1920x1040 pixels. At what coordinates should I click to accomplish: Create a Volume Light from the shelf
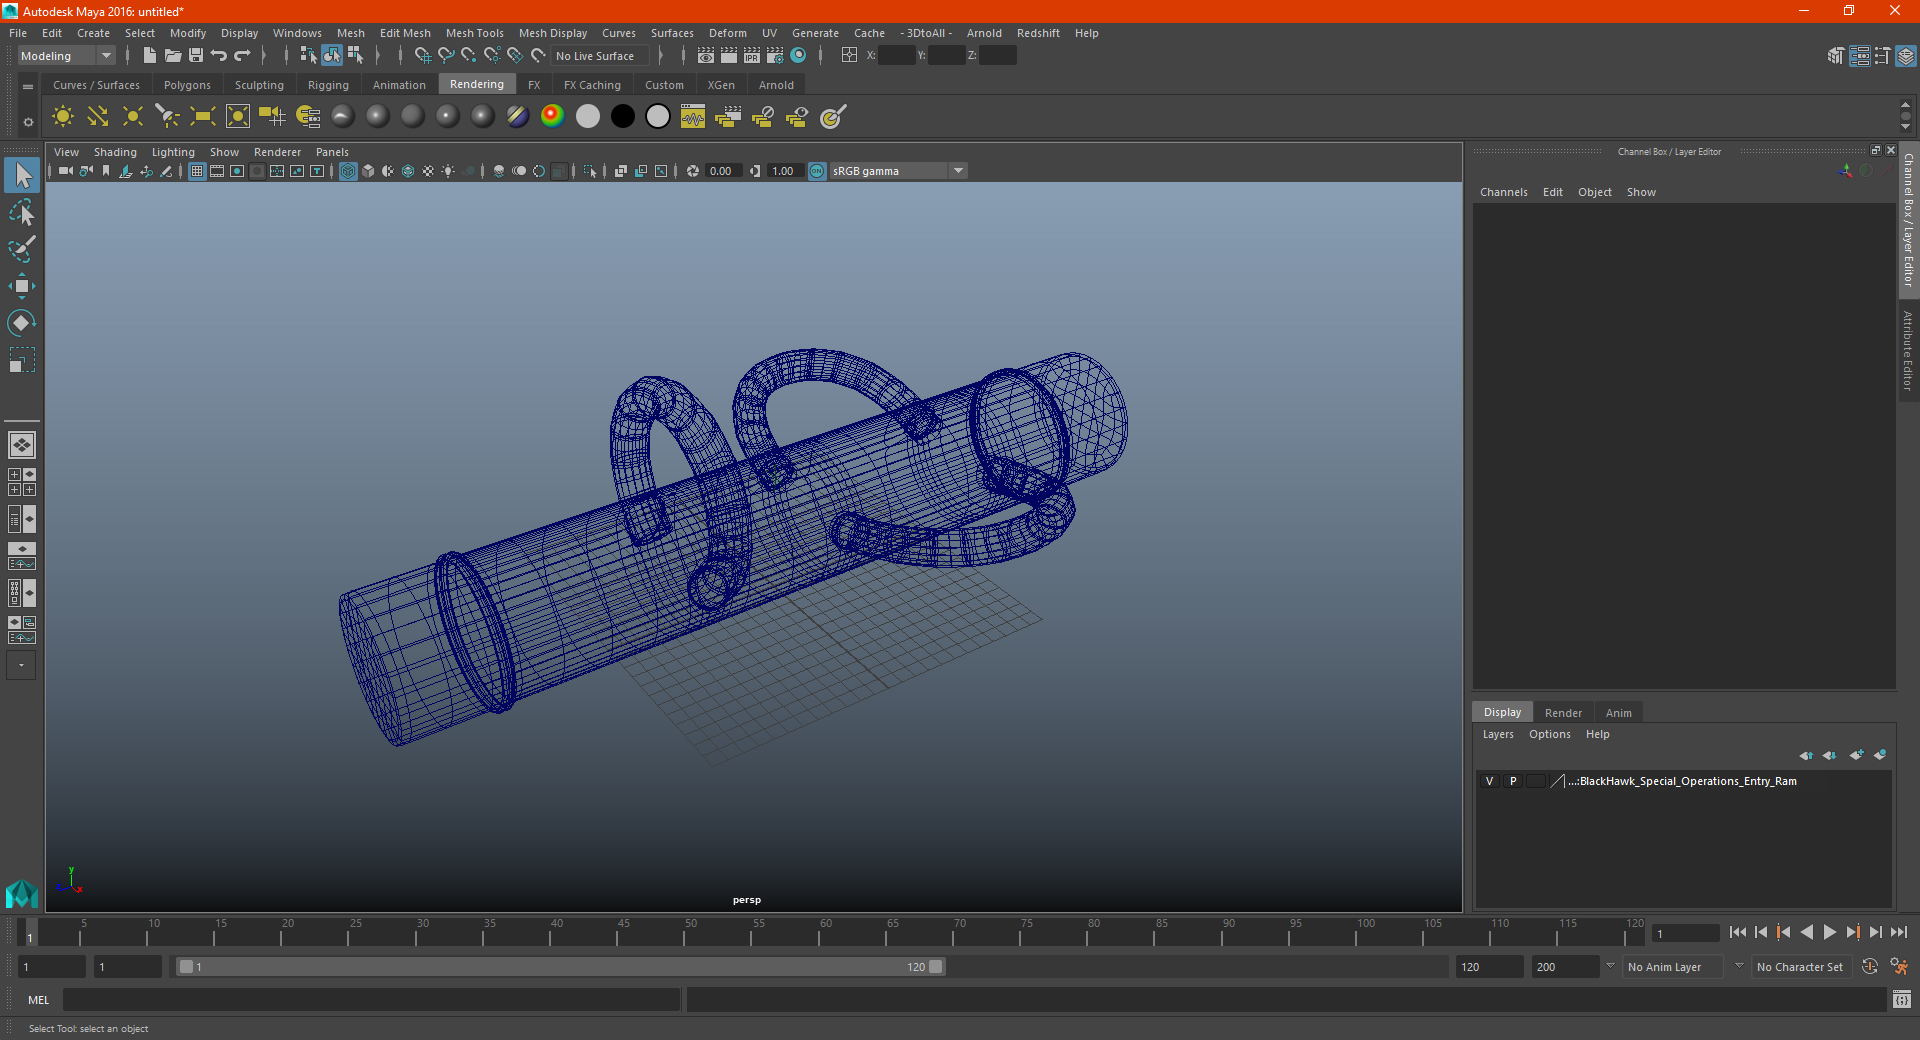(238, 117)
